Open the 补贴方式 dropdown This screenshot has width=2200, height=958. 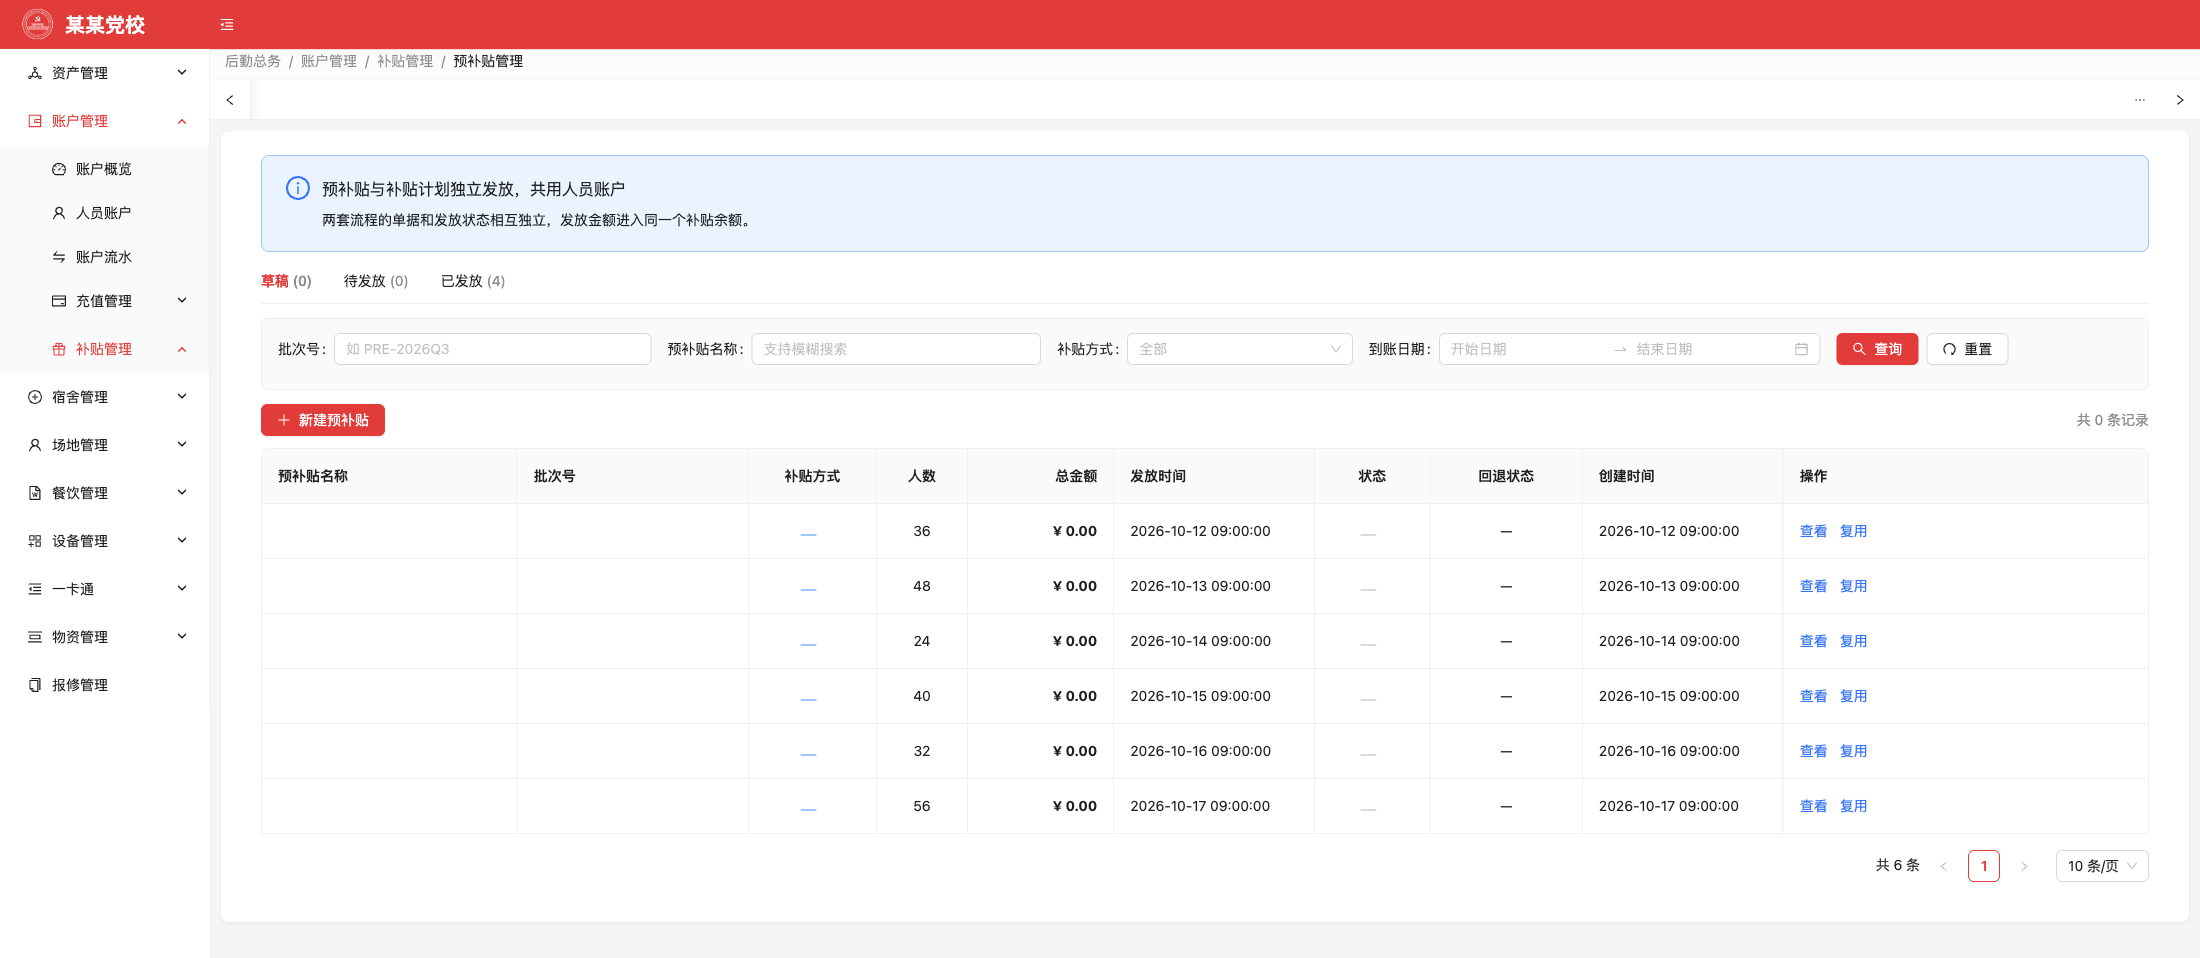click(1240, 349)
